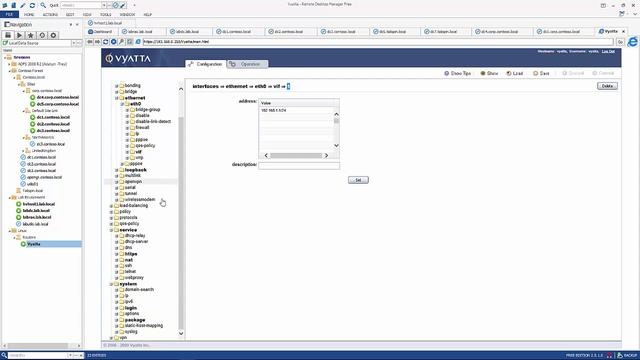The width and height of the screenshot is (640, 360).
Task: Click the Show Tips icon
Action: click(x=447, y=73)
